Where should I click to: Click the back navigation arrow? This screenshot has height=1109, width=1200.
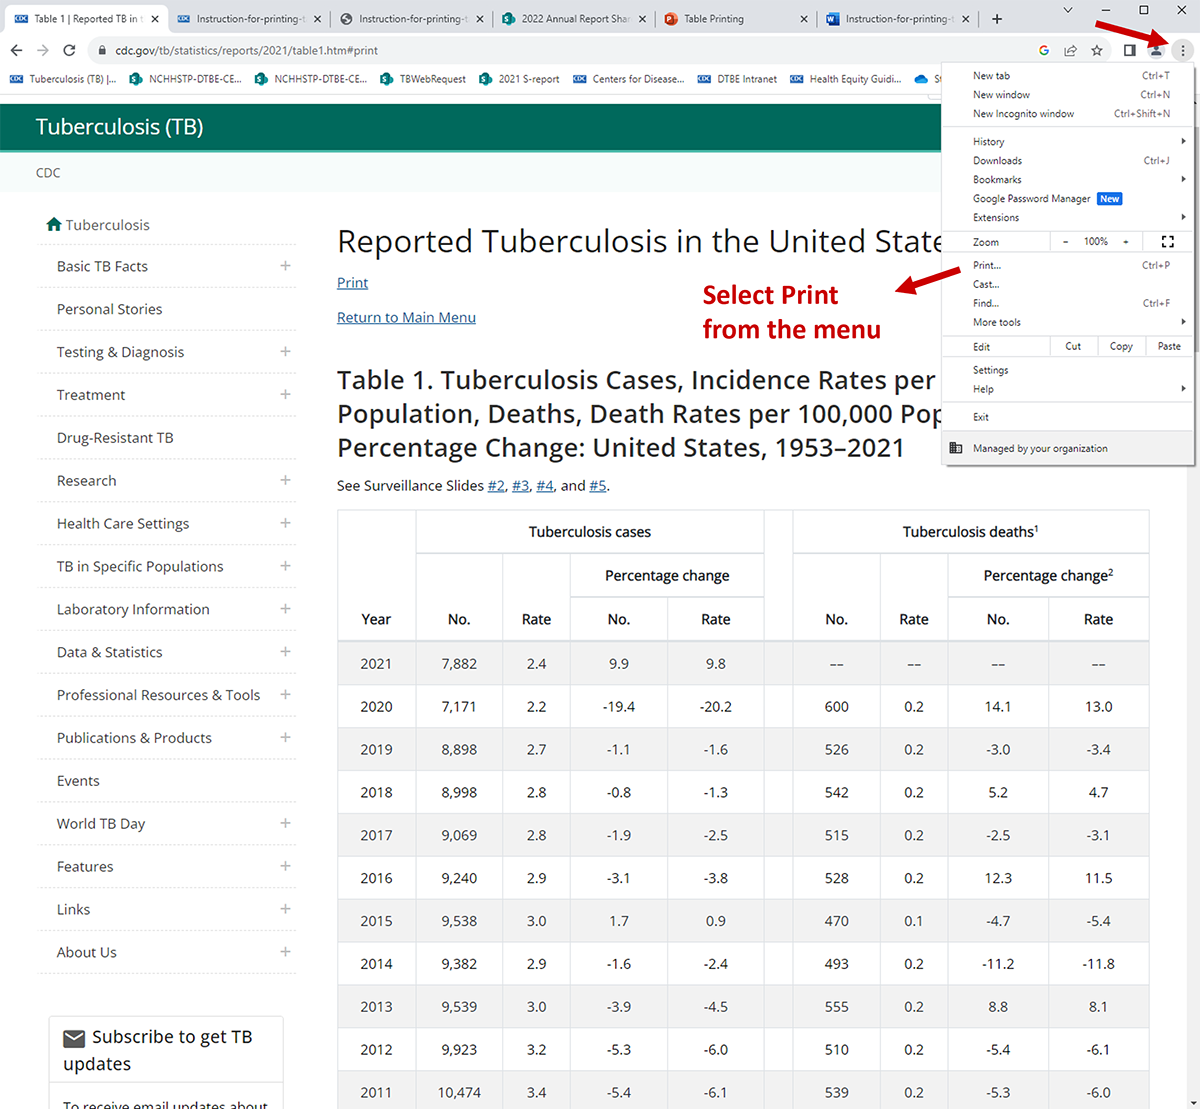16,49
